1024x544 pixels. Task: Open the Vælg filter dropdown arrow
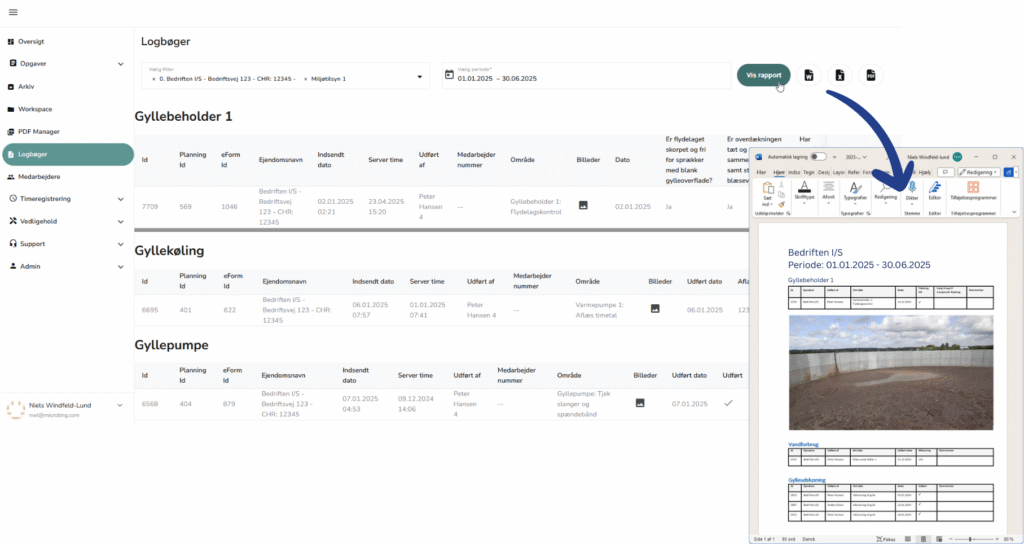pos(418,77)
